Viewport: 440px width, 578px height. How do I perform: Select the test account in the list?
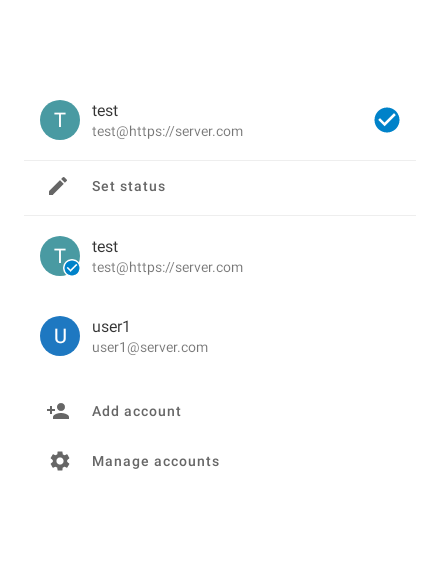coord(220,256)
